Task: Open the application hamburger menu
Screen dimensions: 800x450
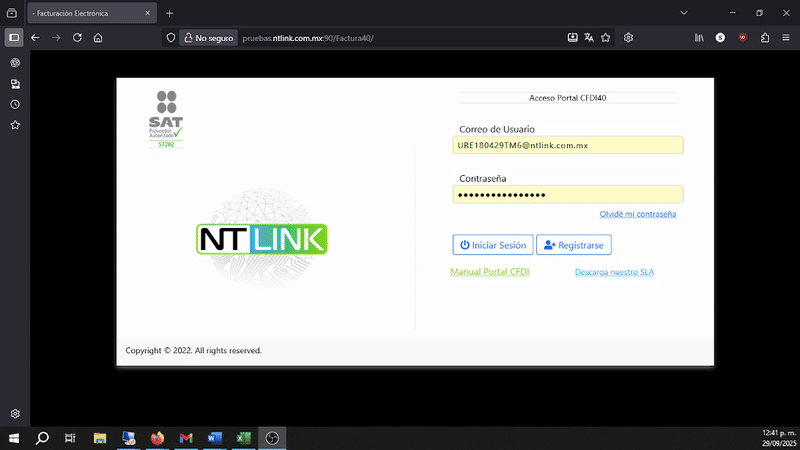Action: click(786, 38)
